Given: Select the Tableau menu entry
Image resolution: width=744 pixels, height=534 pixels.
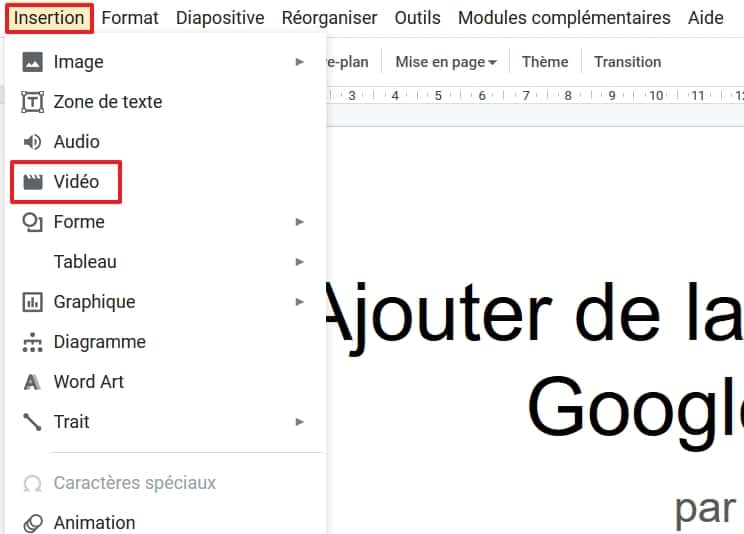Looking at the screenshot, I should tap(166, 262).
